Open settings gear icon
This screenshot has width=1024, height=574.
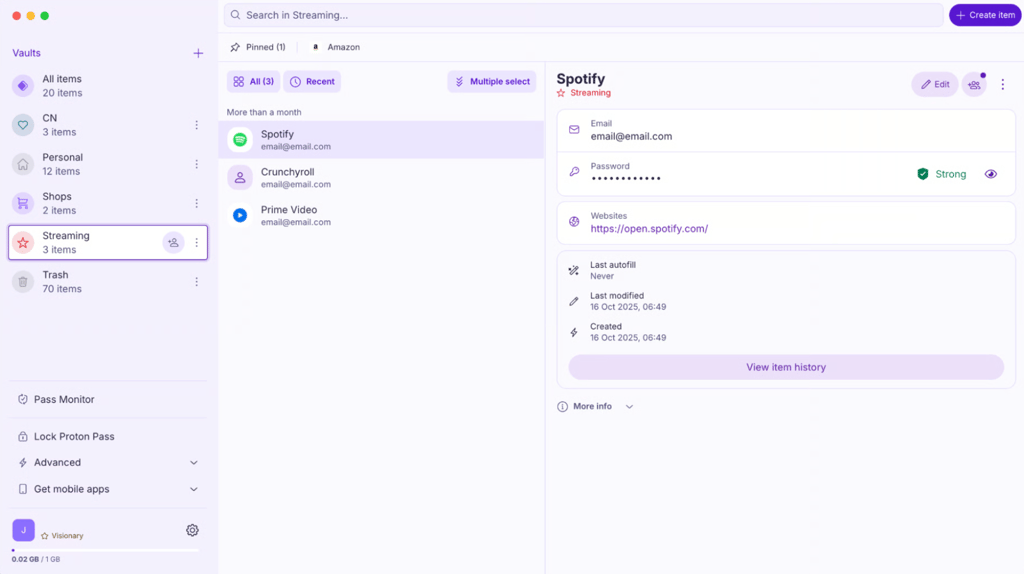click(192, 530)
